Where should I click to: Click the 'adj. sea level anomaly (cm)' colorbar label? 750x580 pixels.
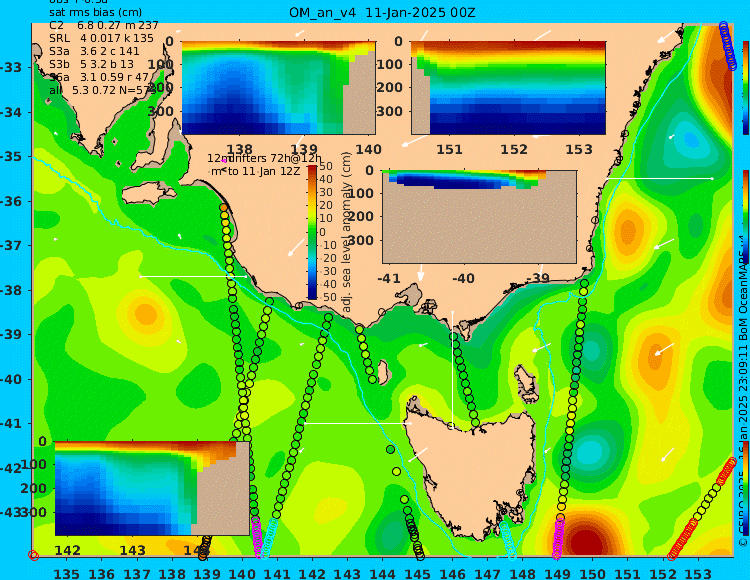[347, 232]
